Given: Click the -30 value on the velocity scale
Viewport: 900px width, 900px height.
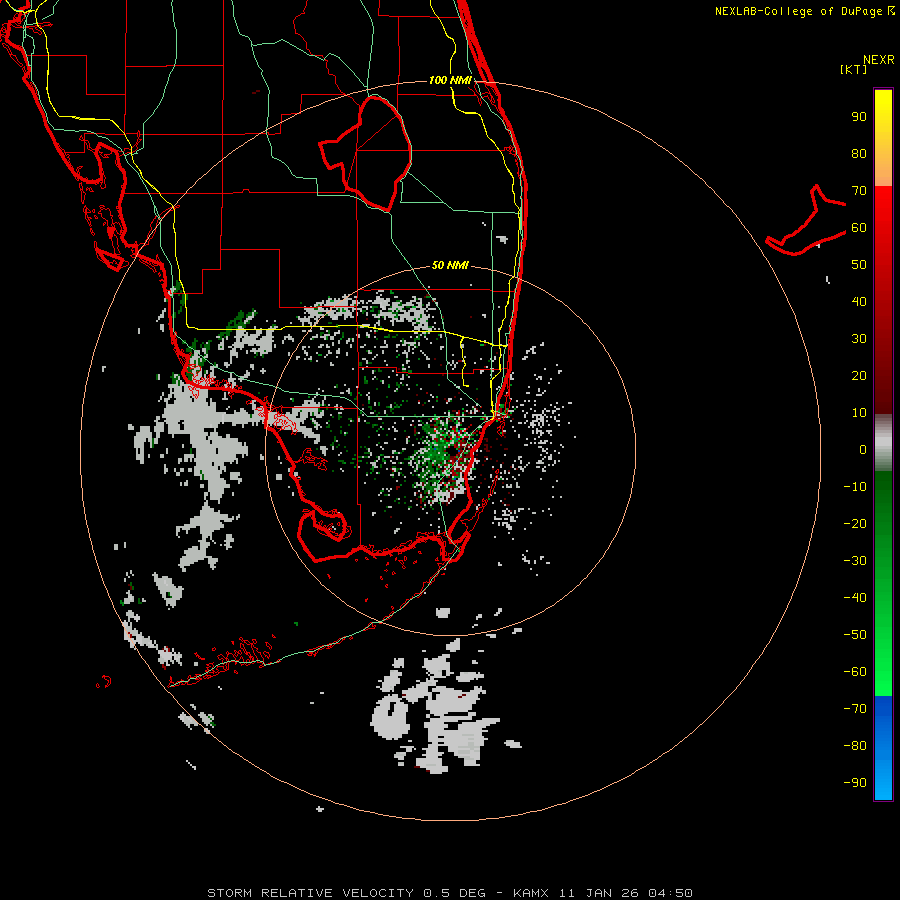Looking at the screenshot, I should 855,561.
